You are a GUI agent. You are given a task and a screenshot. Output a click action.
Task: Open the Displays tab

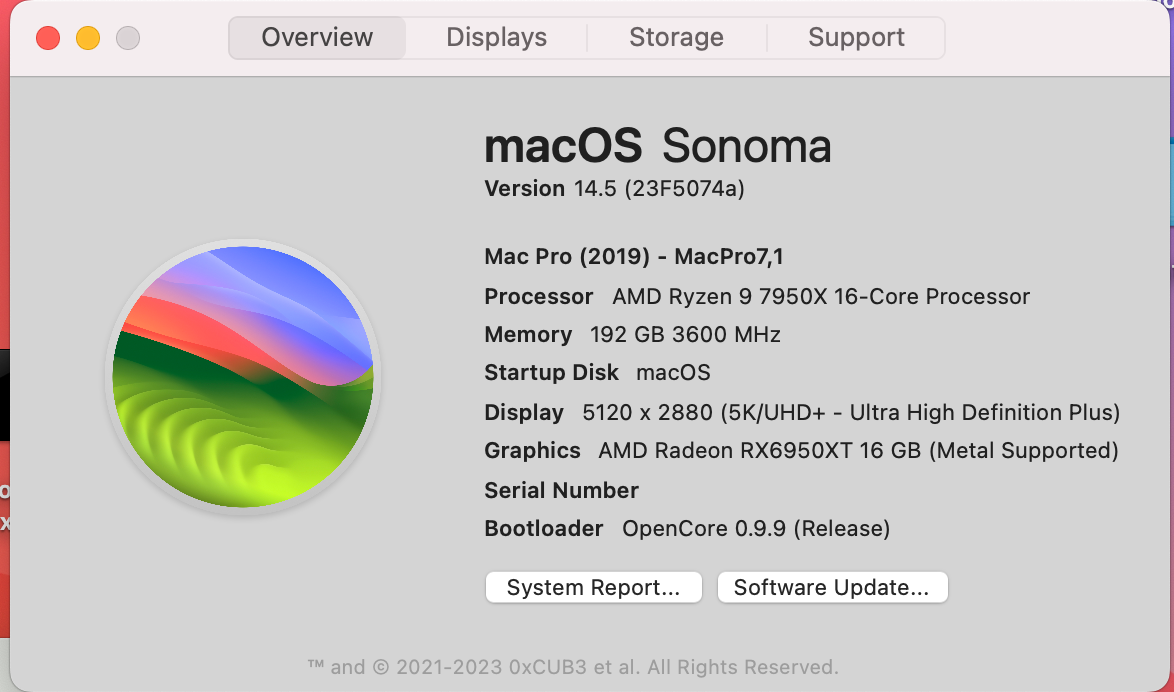[496, 38]
